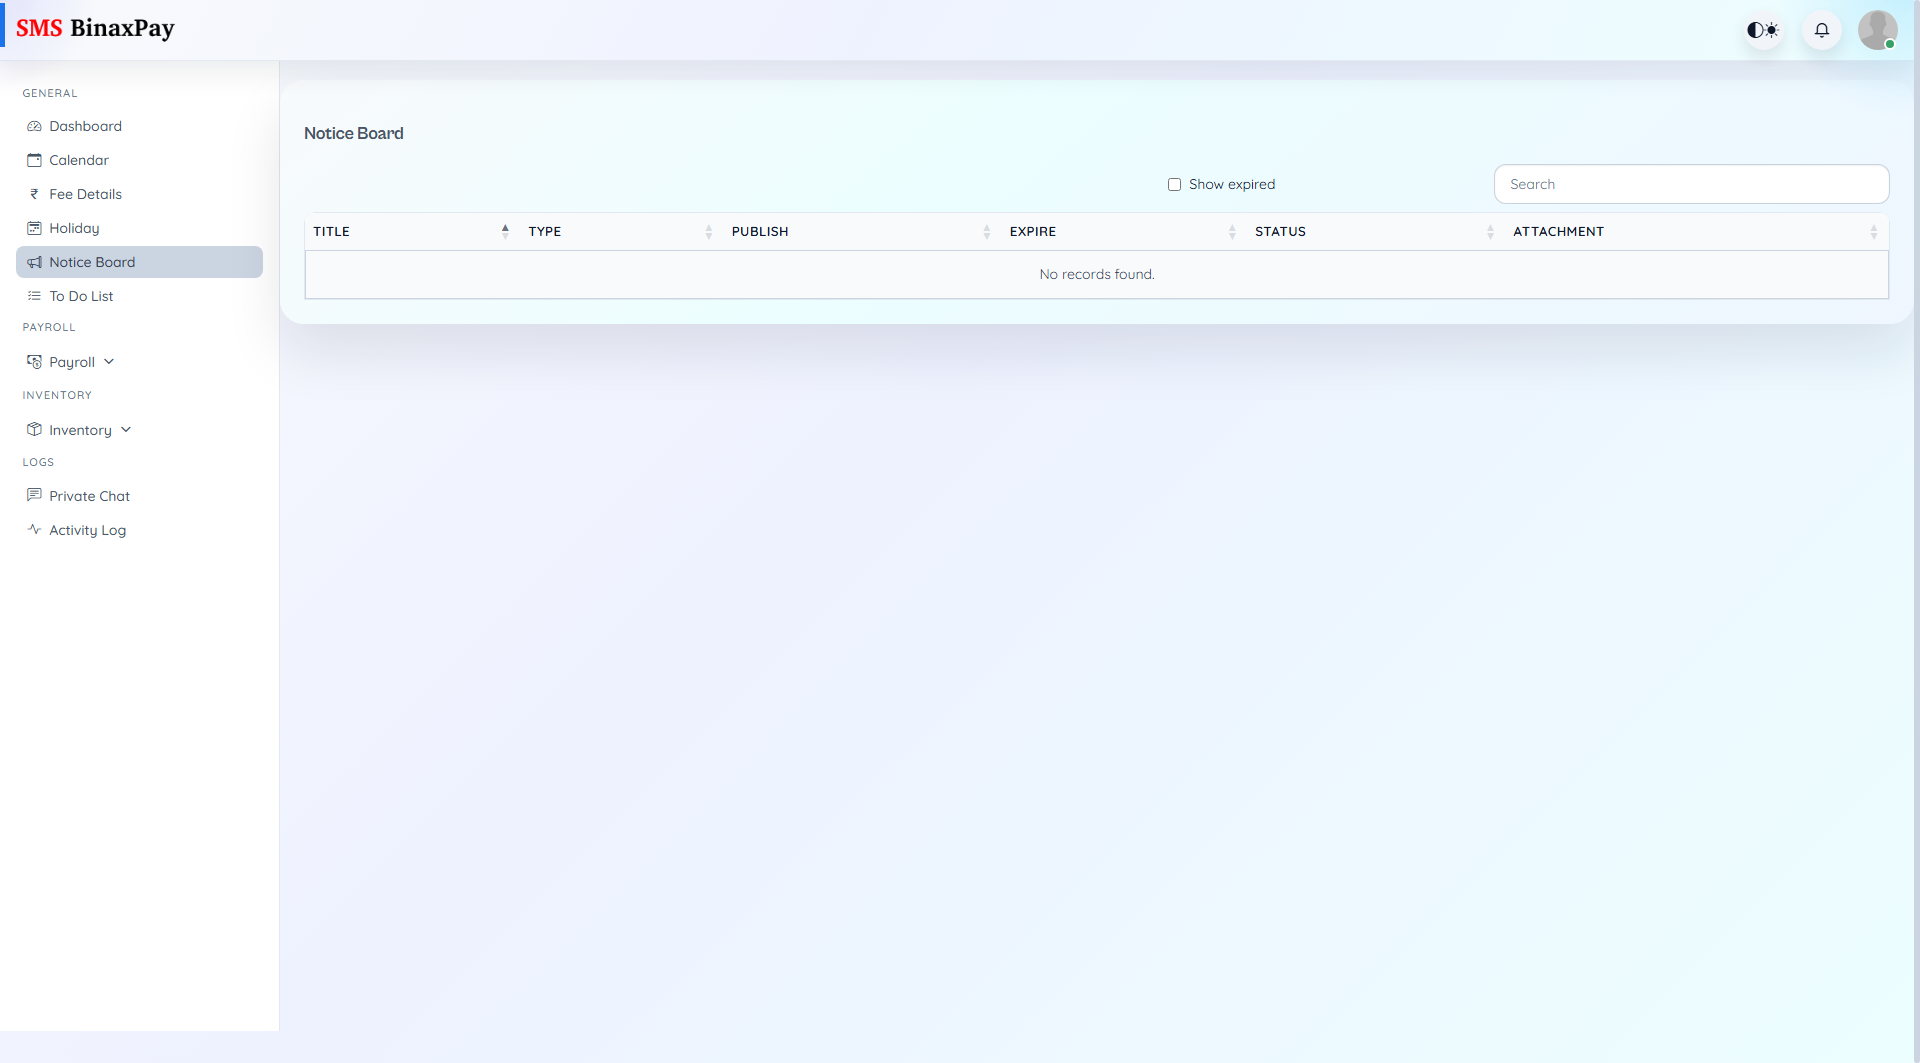Click the To Do List icon
This screenshot has width=1920, height=1063.
point(34,296)
